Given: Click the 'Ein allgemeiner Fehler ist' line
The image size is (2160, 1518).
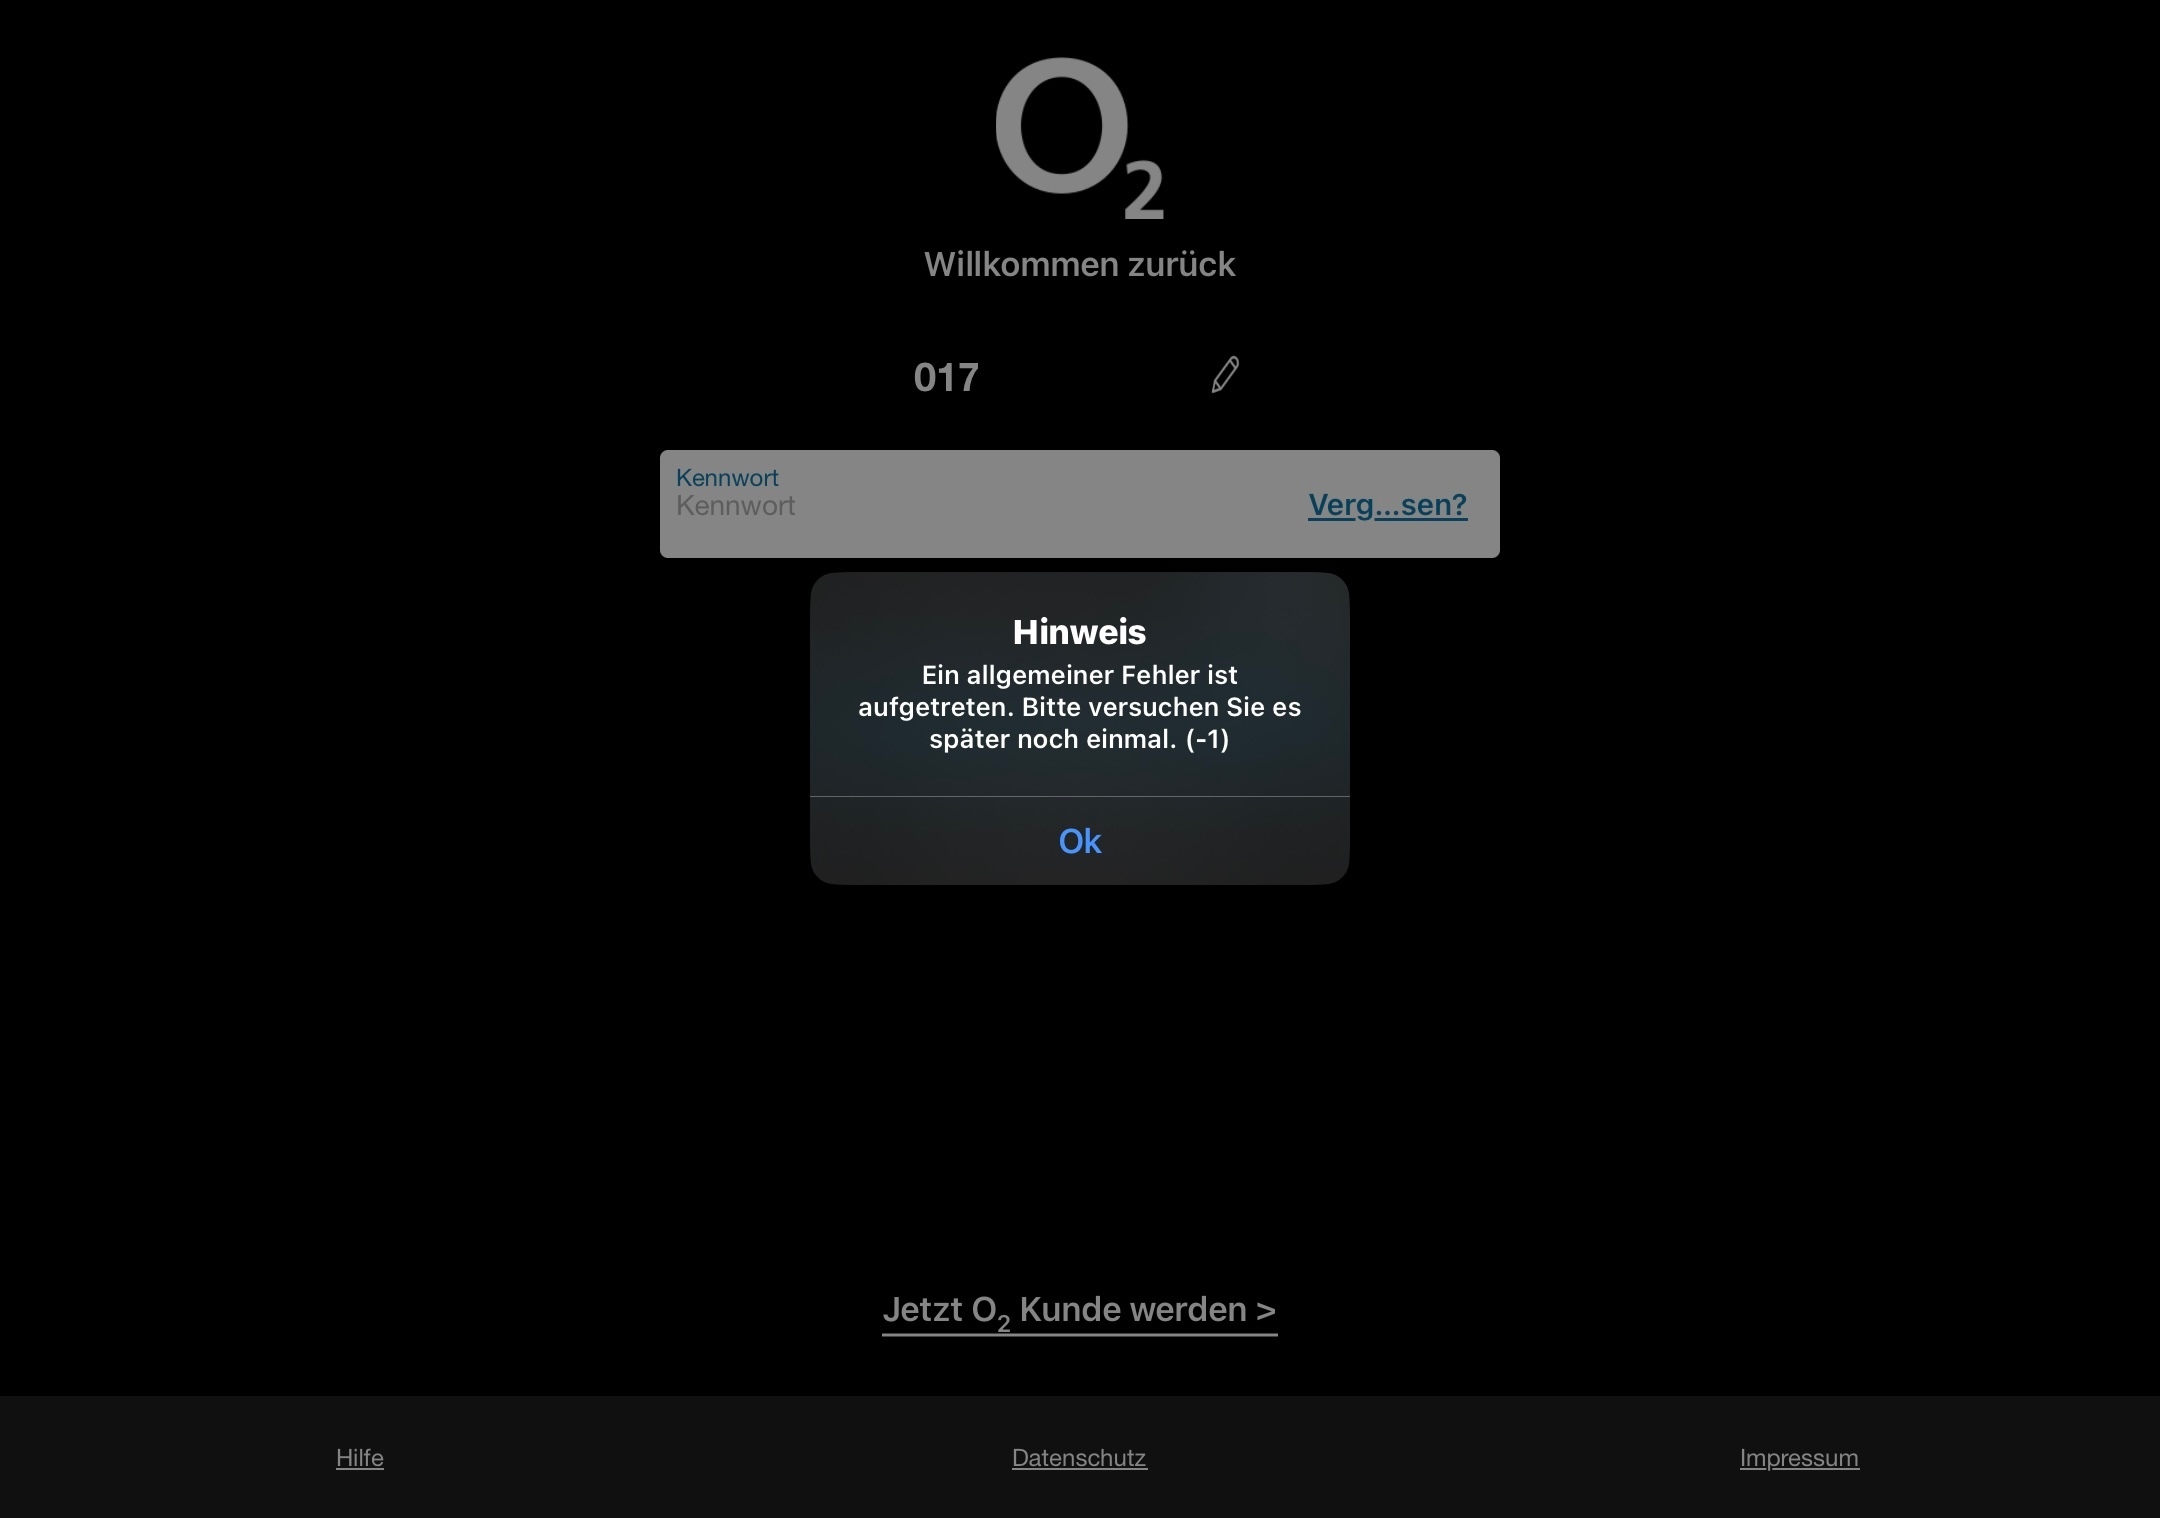Looking at the screenshot, I should (x=1080, y=675).
